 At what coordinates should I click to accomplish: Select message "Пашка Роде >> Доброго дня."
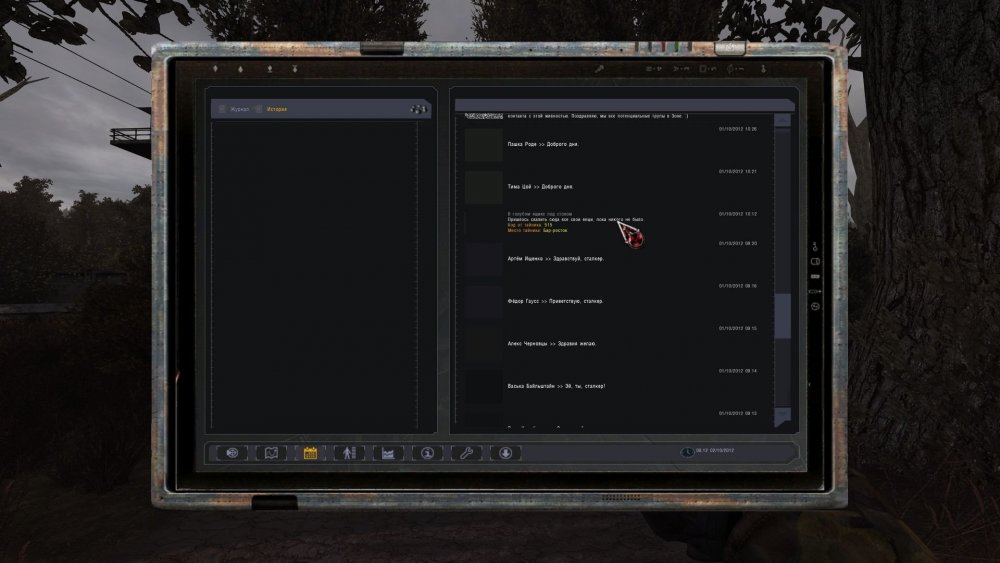(x=543, y=144)
